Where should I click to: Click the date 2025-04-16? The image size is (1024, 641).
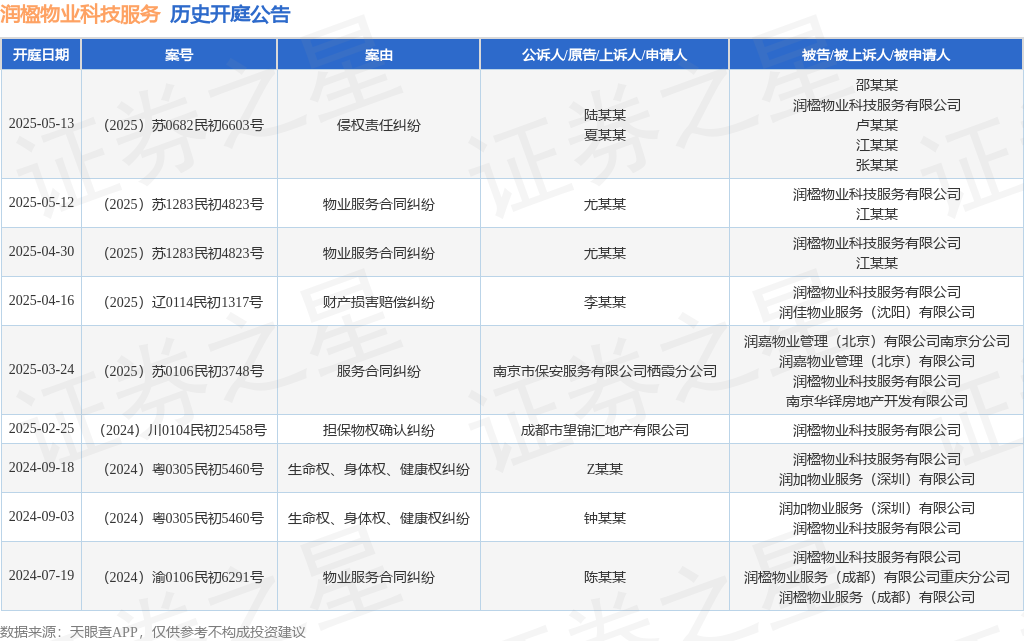[41, 300]
